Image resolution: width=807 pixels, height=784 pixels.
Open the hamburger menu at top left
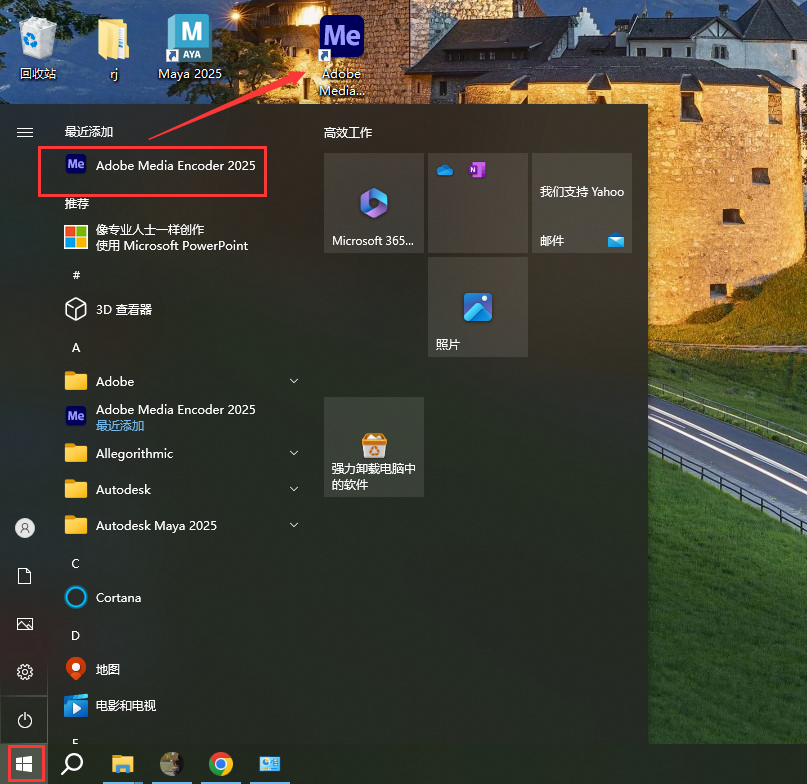point(24,131)
